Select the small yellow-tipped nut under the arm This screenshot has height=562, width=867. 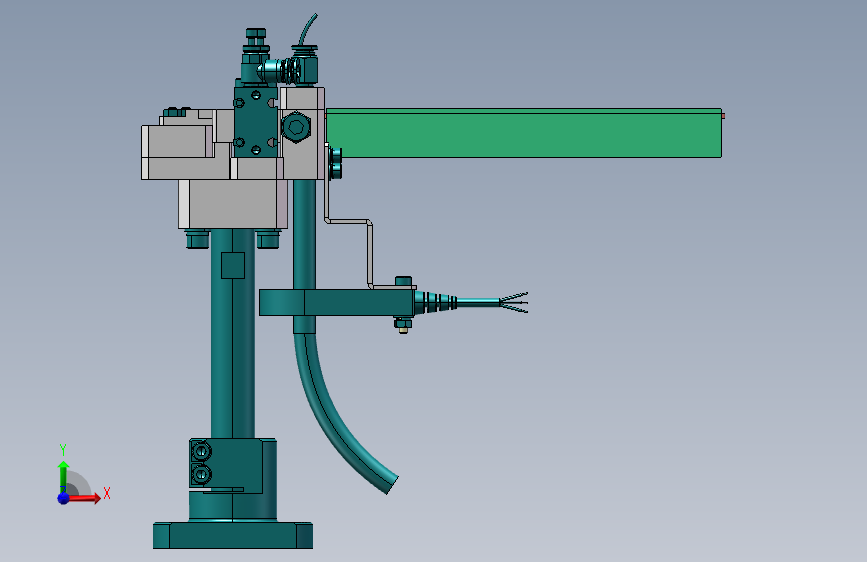tap(403, 325)
